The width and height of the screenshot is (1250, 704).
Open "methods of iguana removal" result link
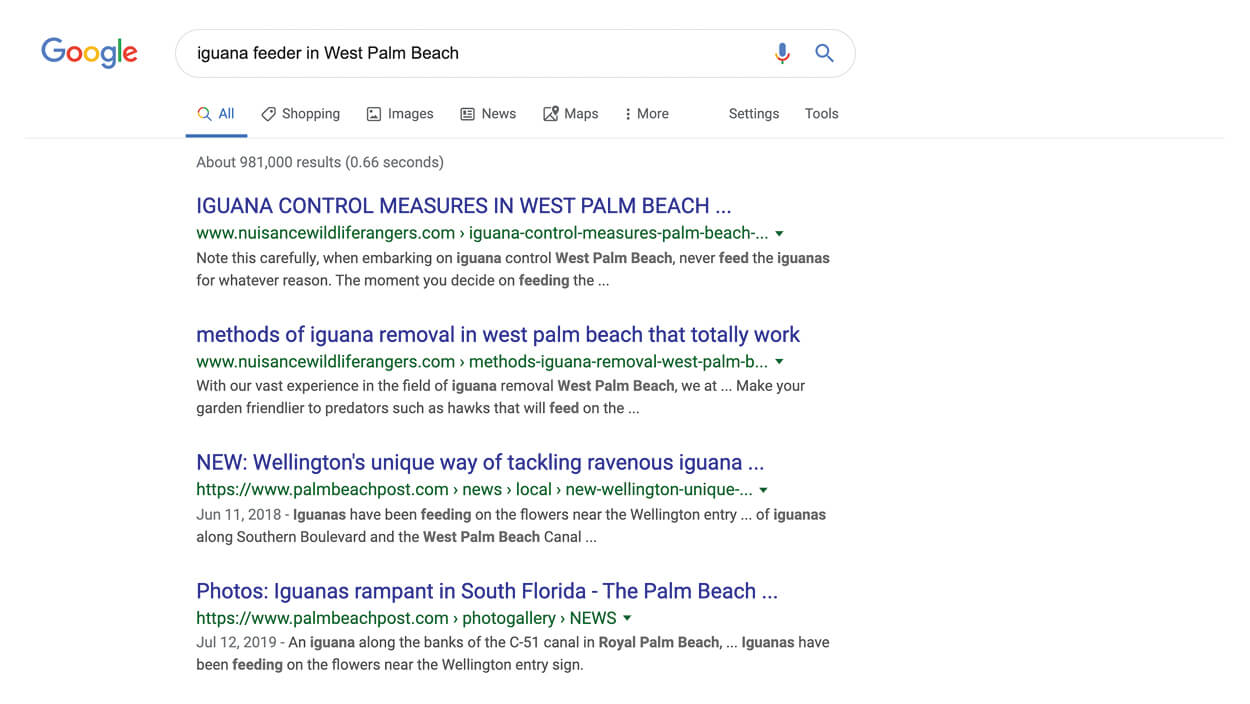pyautogui.click(x=497, y=335)
